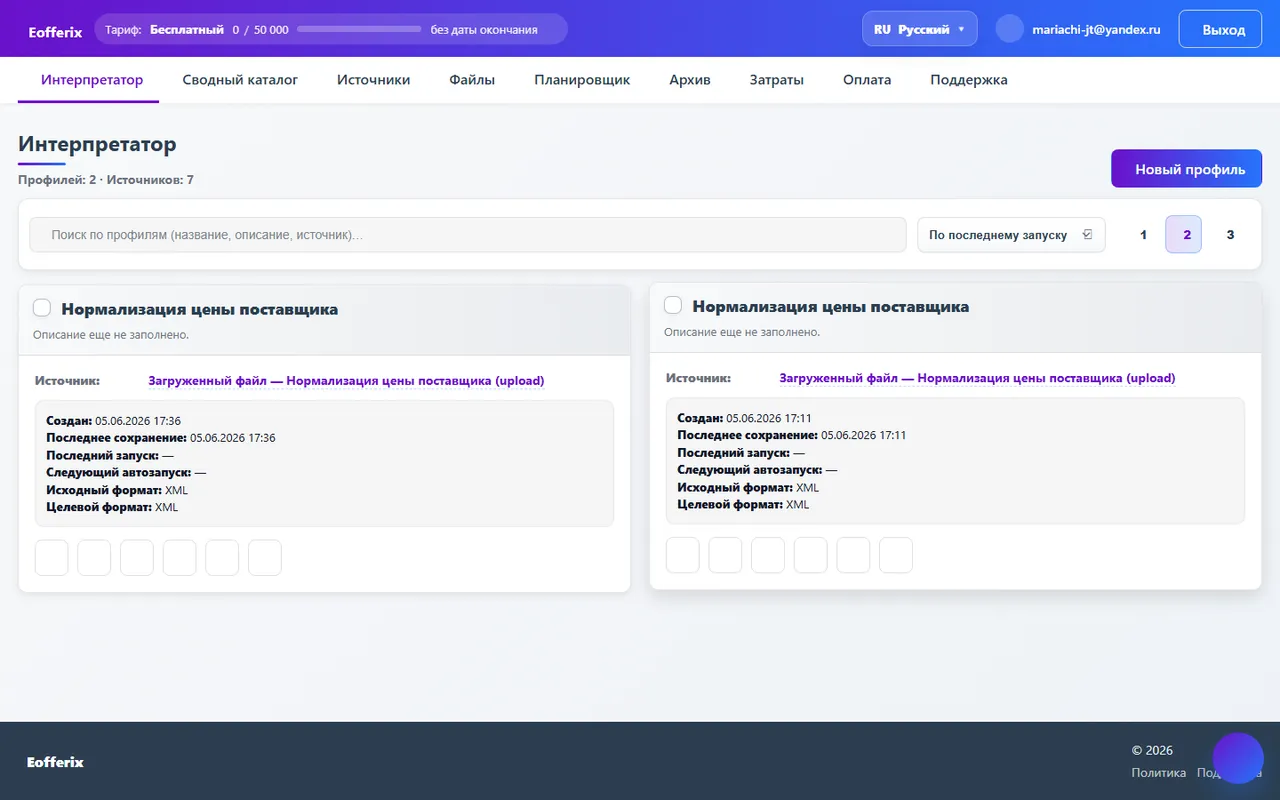This screenshot has height=800, width=1280.
Task: Open the source link in the 17:36 profile card
Action: [x=346, y=381]
